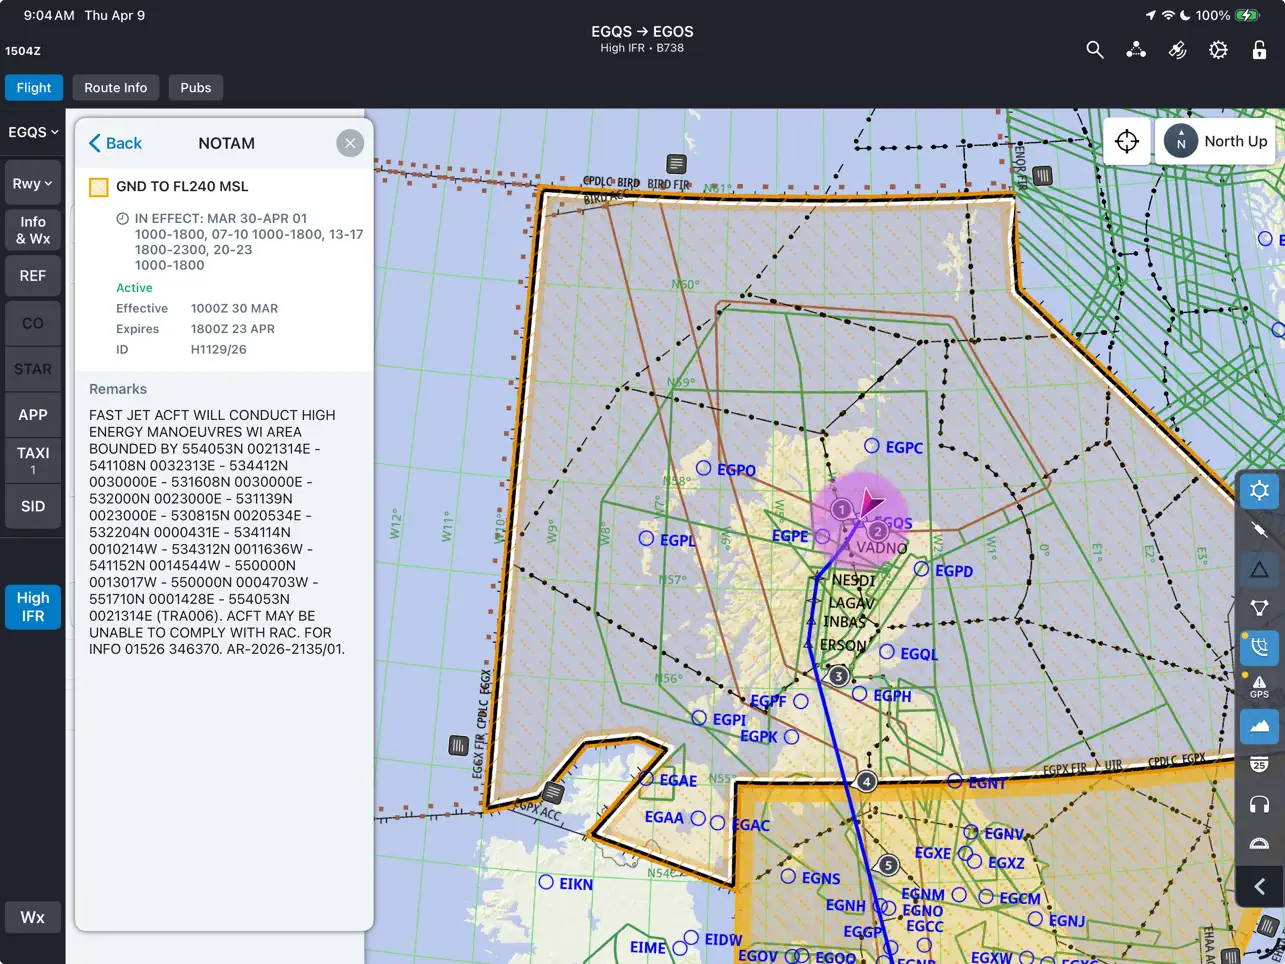
Task: Center the map on the aircraft position
Action: [x=1127, y=141]
